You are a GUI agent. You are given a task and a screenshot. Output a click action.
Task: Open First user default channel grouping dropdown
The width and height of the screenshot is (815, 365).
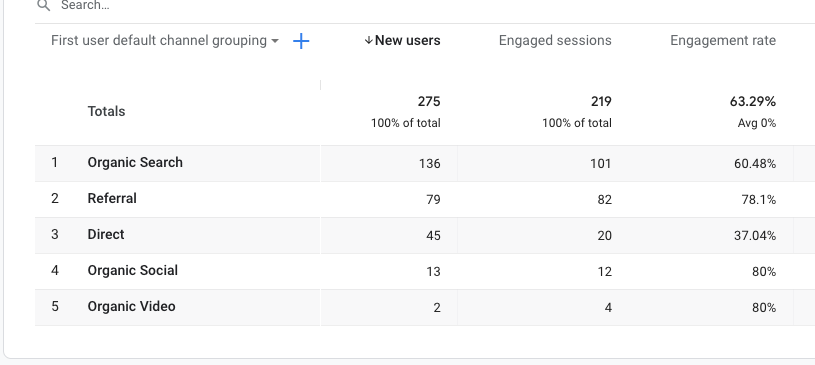[x=165, y=41]
